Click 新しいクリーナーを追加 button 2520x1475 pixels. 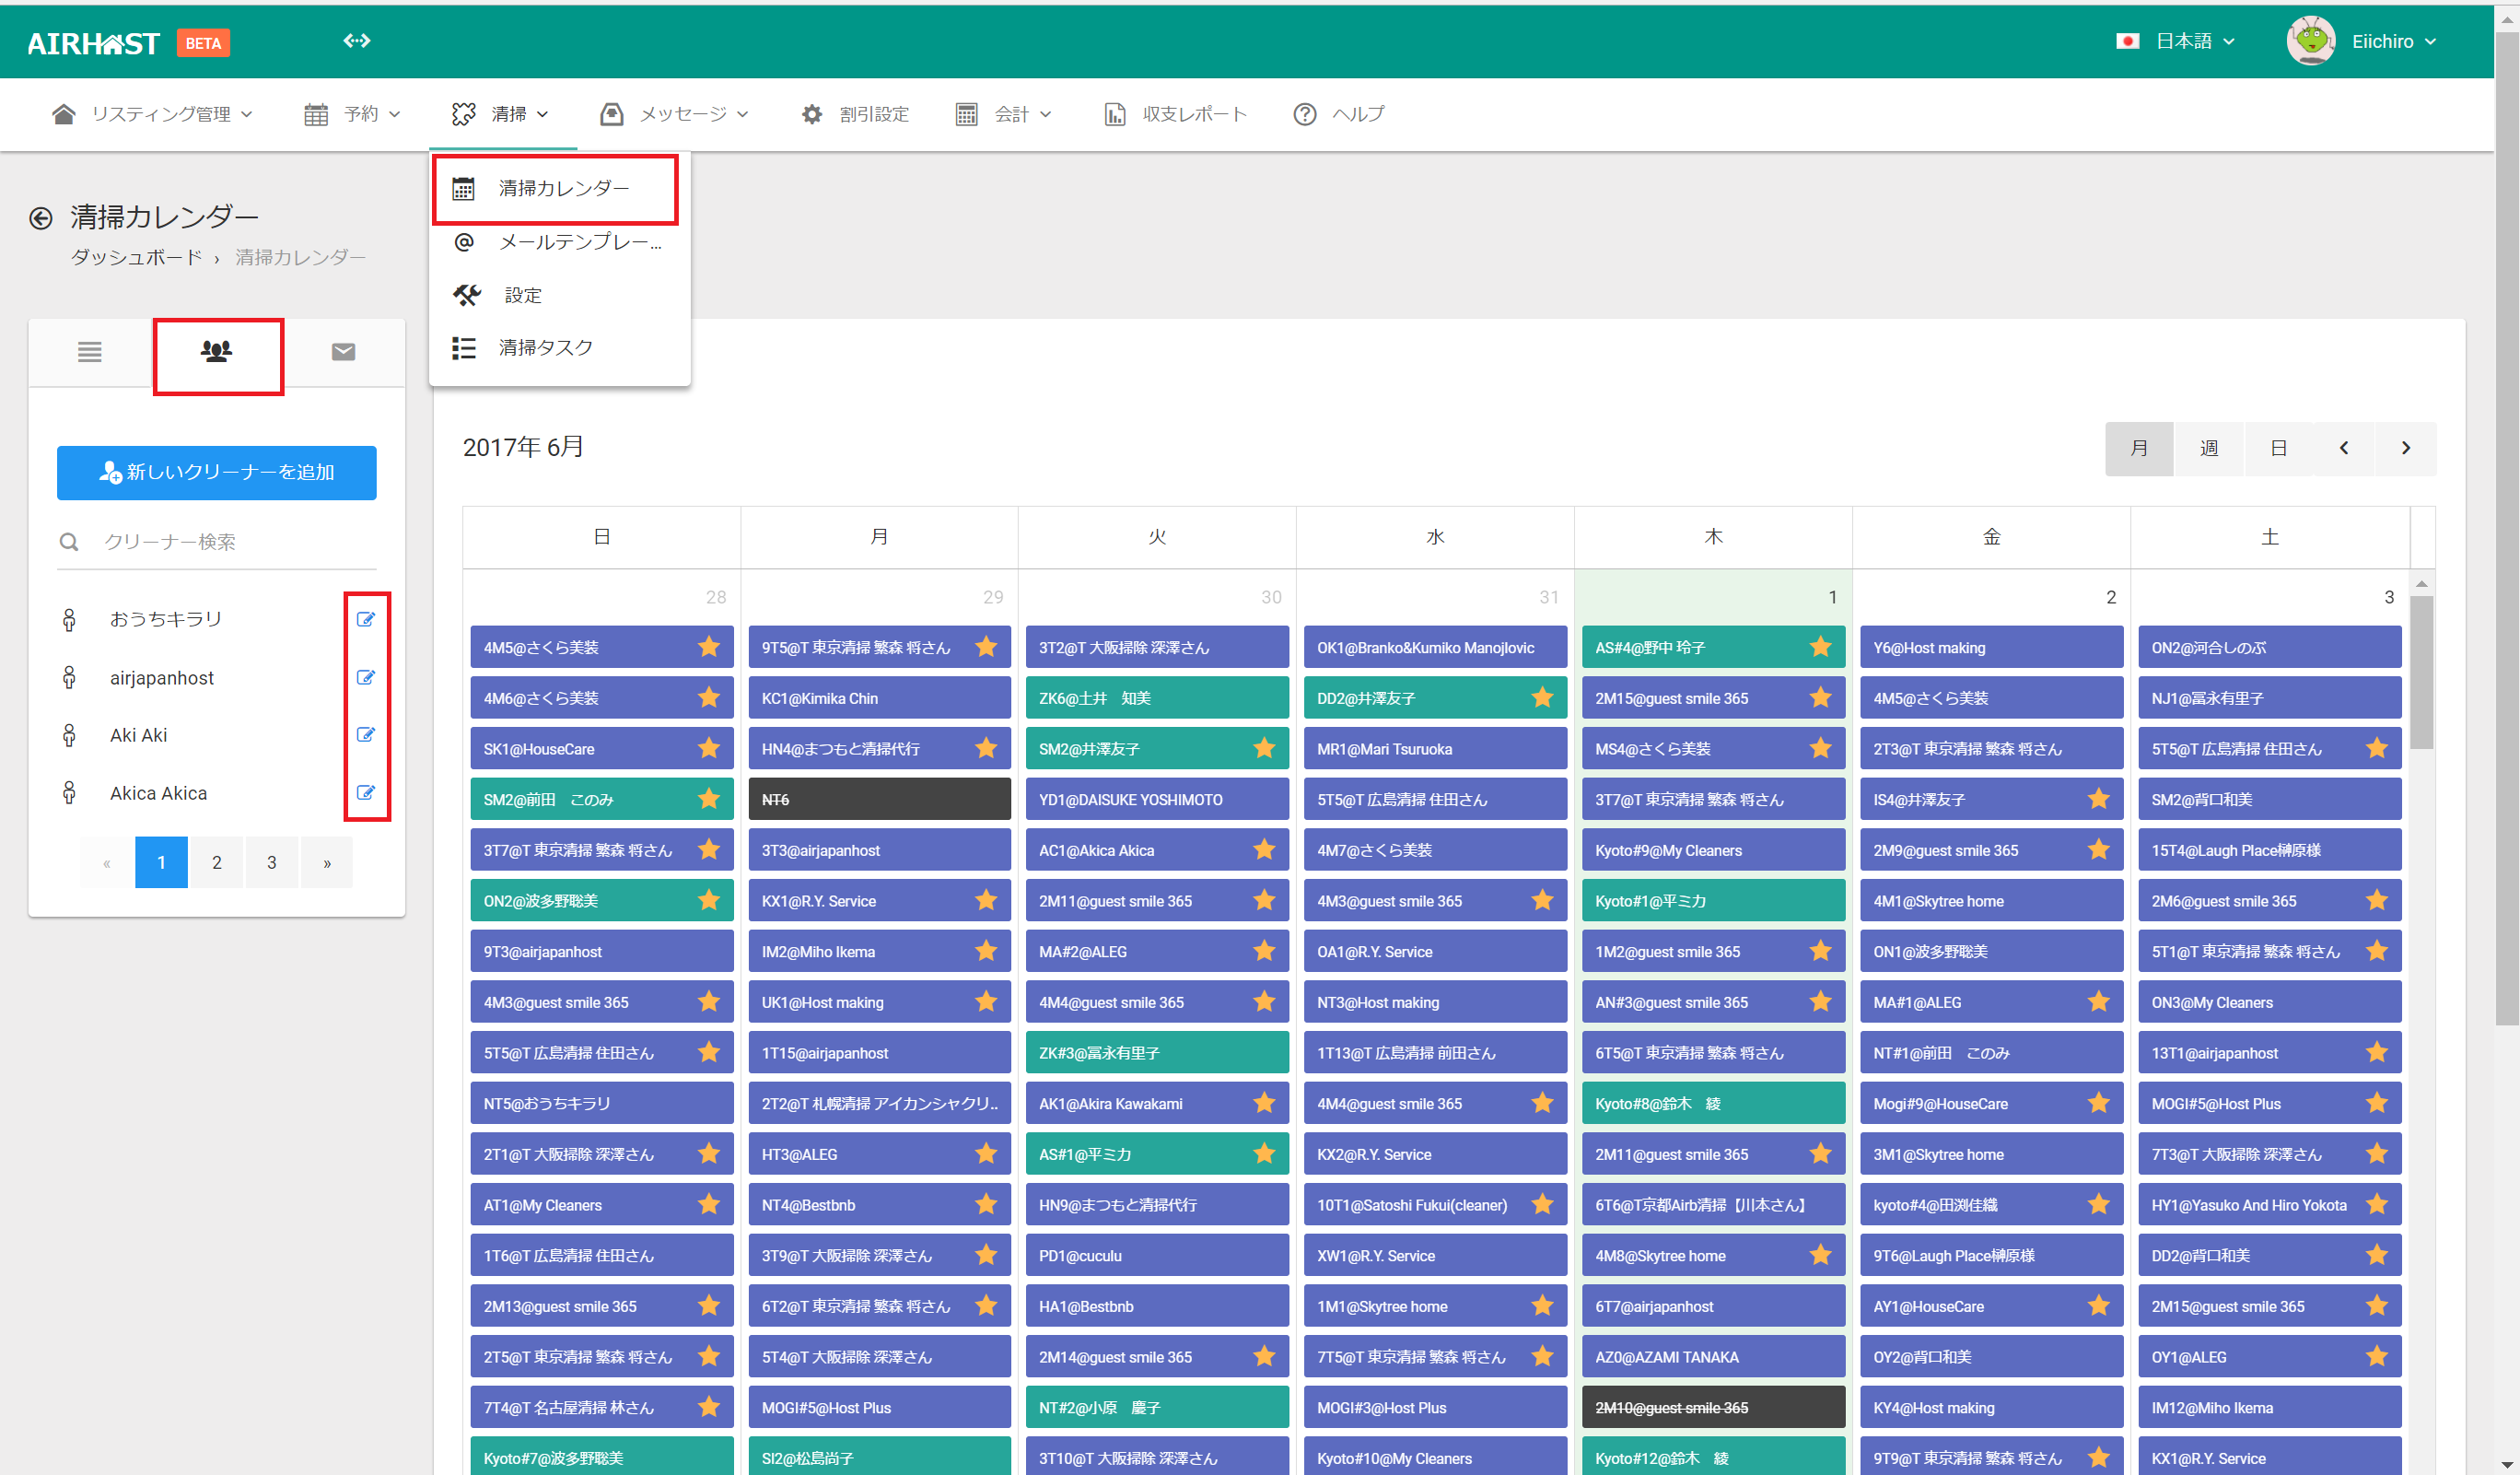pos(217,472)
